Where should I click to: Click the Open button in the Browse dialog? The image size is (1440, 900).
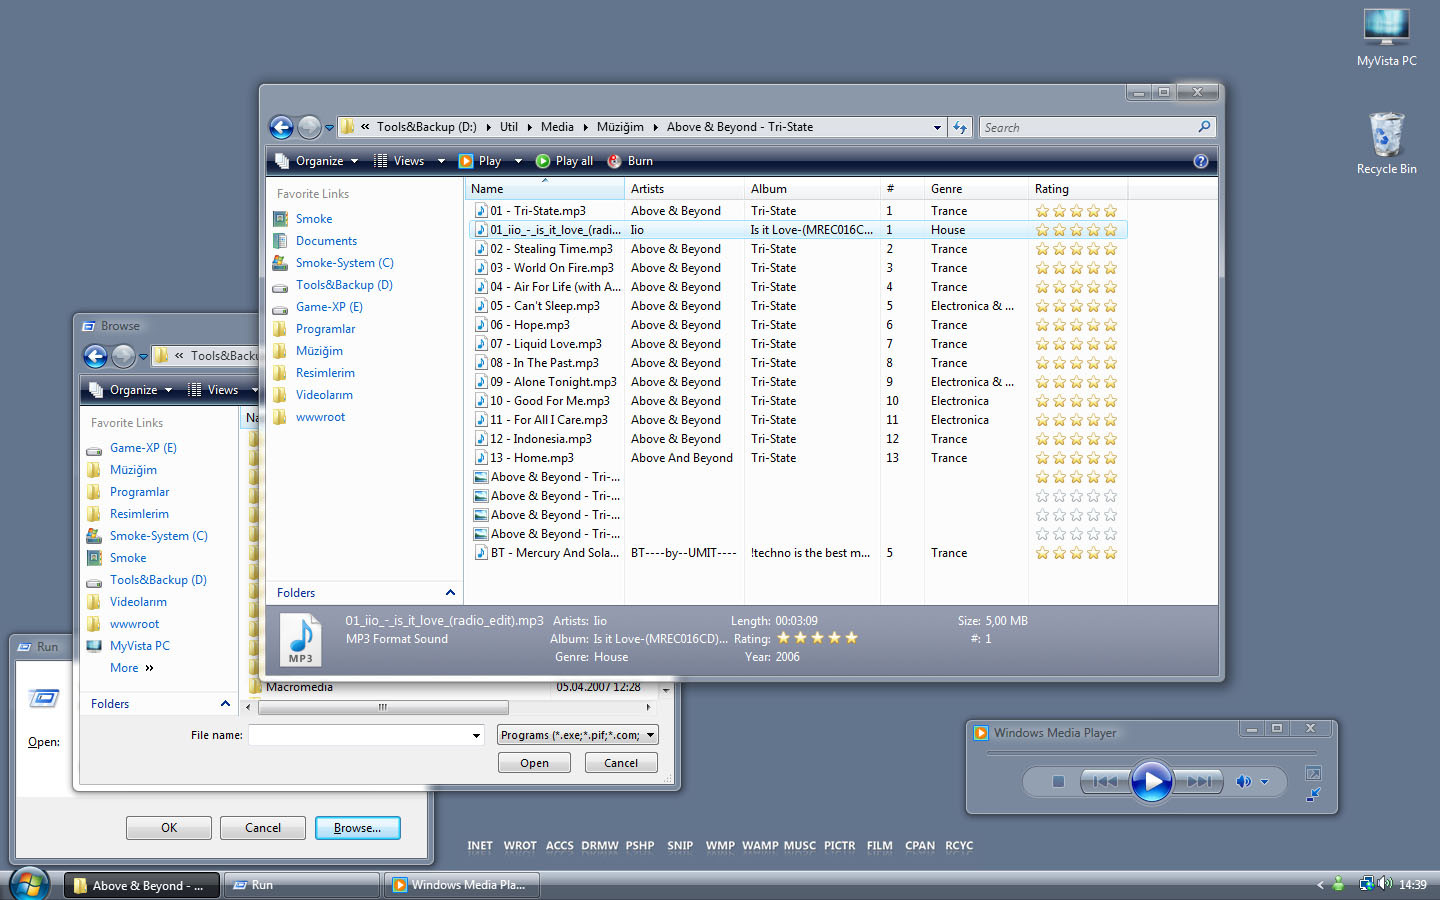point(534,763)
